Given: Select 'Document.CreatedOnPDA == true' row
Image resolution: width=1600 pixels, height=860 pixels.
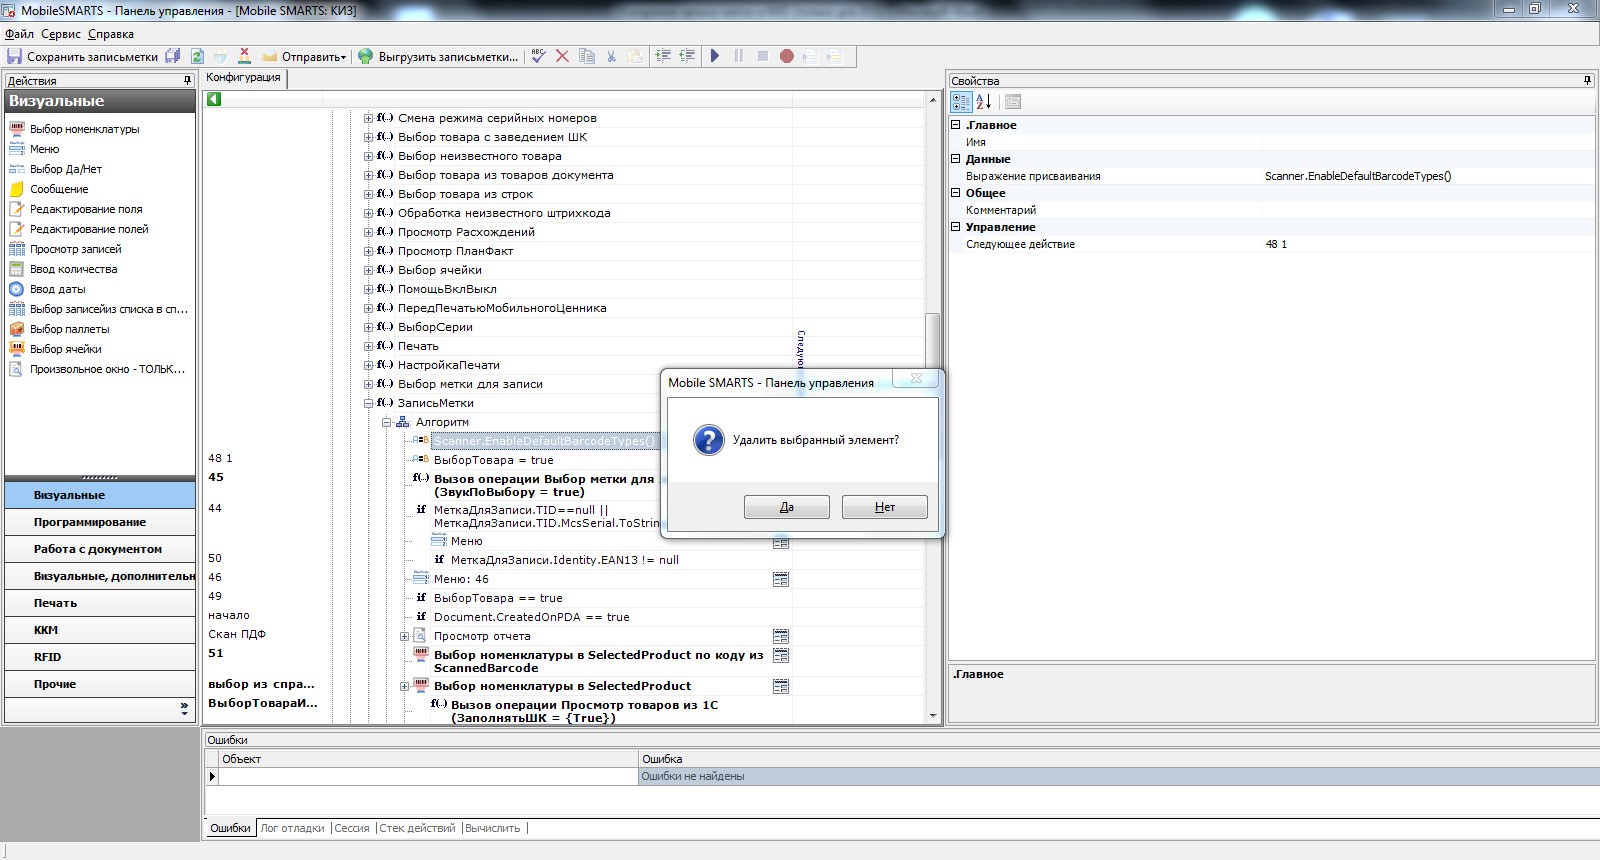Looking at the screenshot, I should click(531, 617).
